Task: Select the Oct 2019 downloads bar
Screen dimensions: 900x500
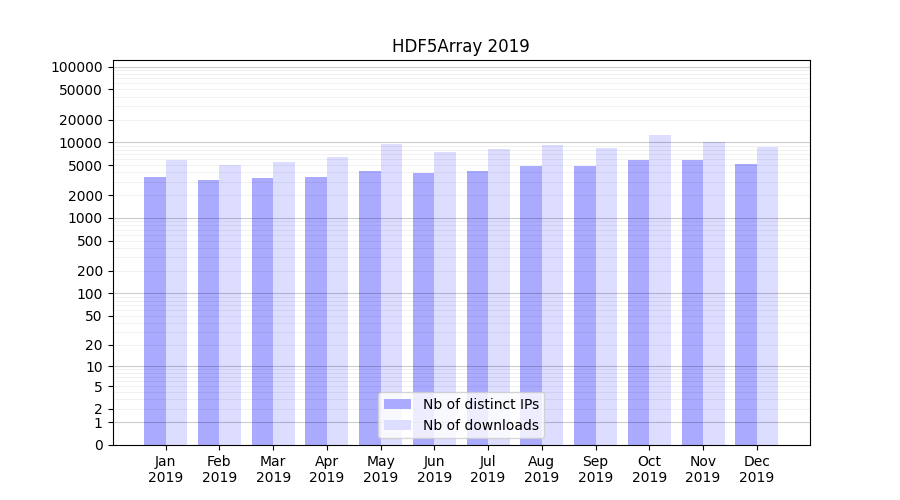Action: 660,290
